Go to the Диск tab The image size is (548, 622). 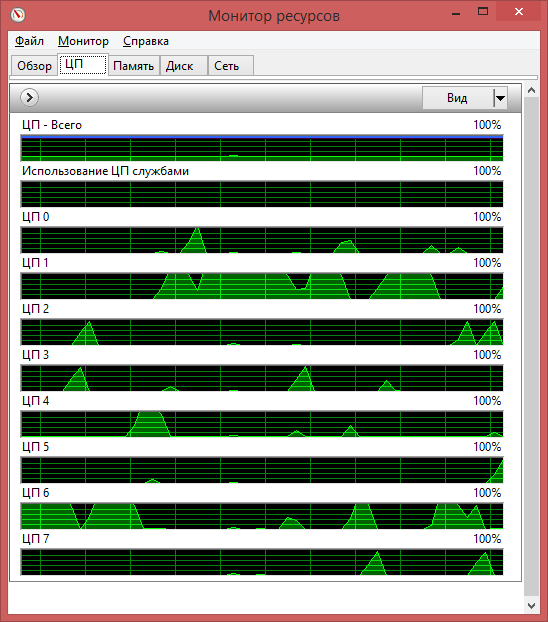tap(183, 65)
